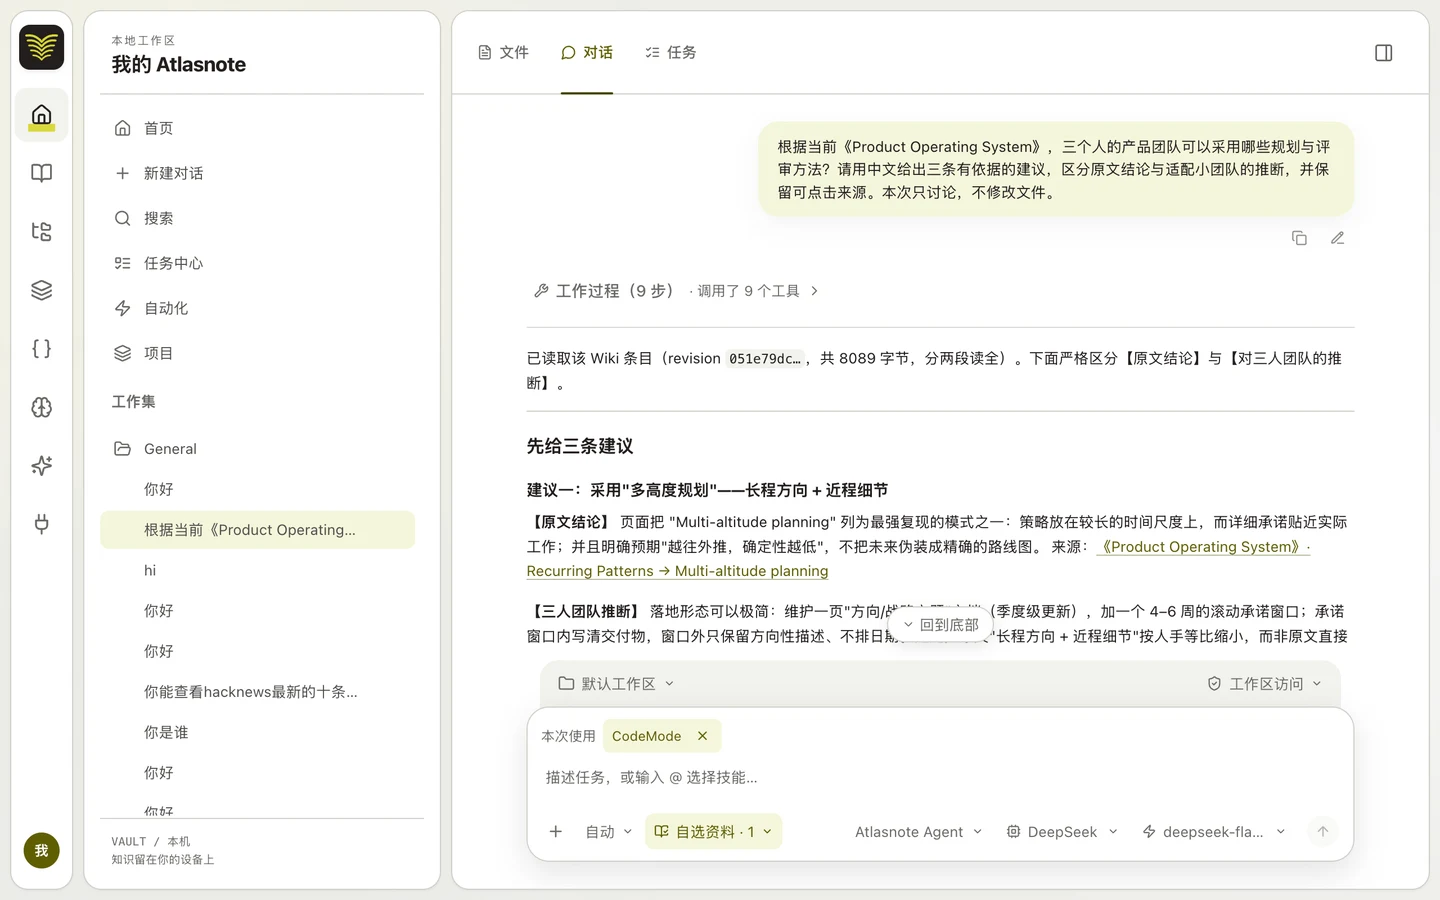Open the tree structure icon in the rail
This screenshot has height=900, width=1440.
pos(41,232)
